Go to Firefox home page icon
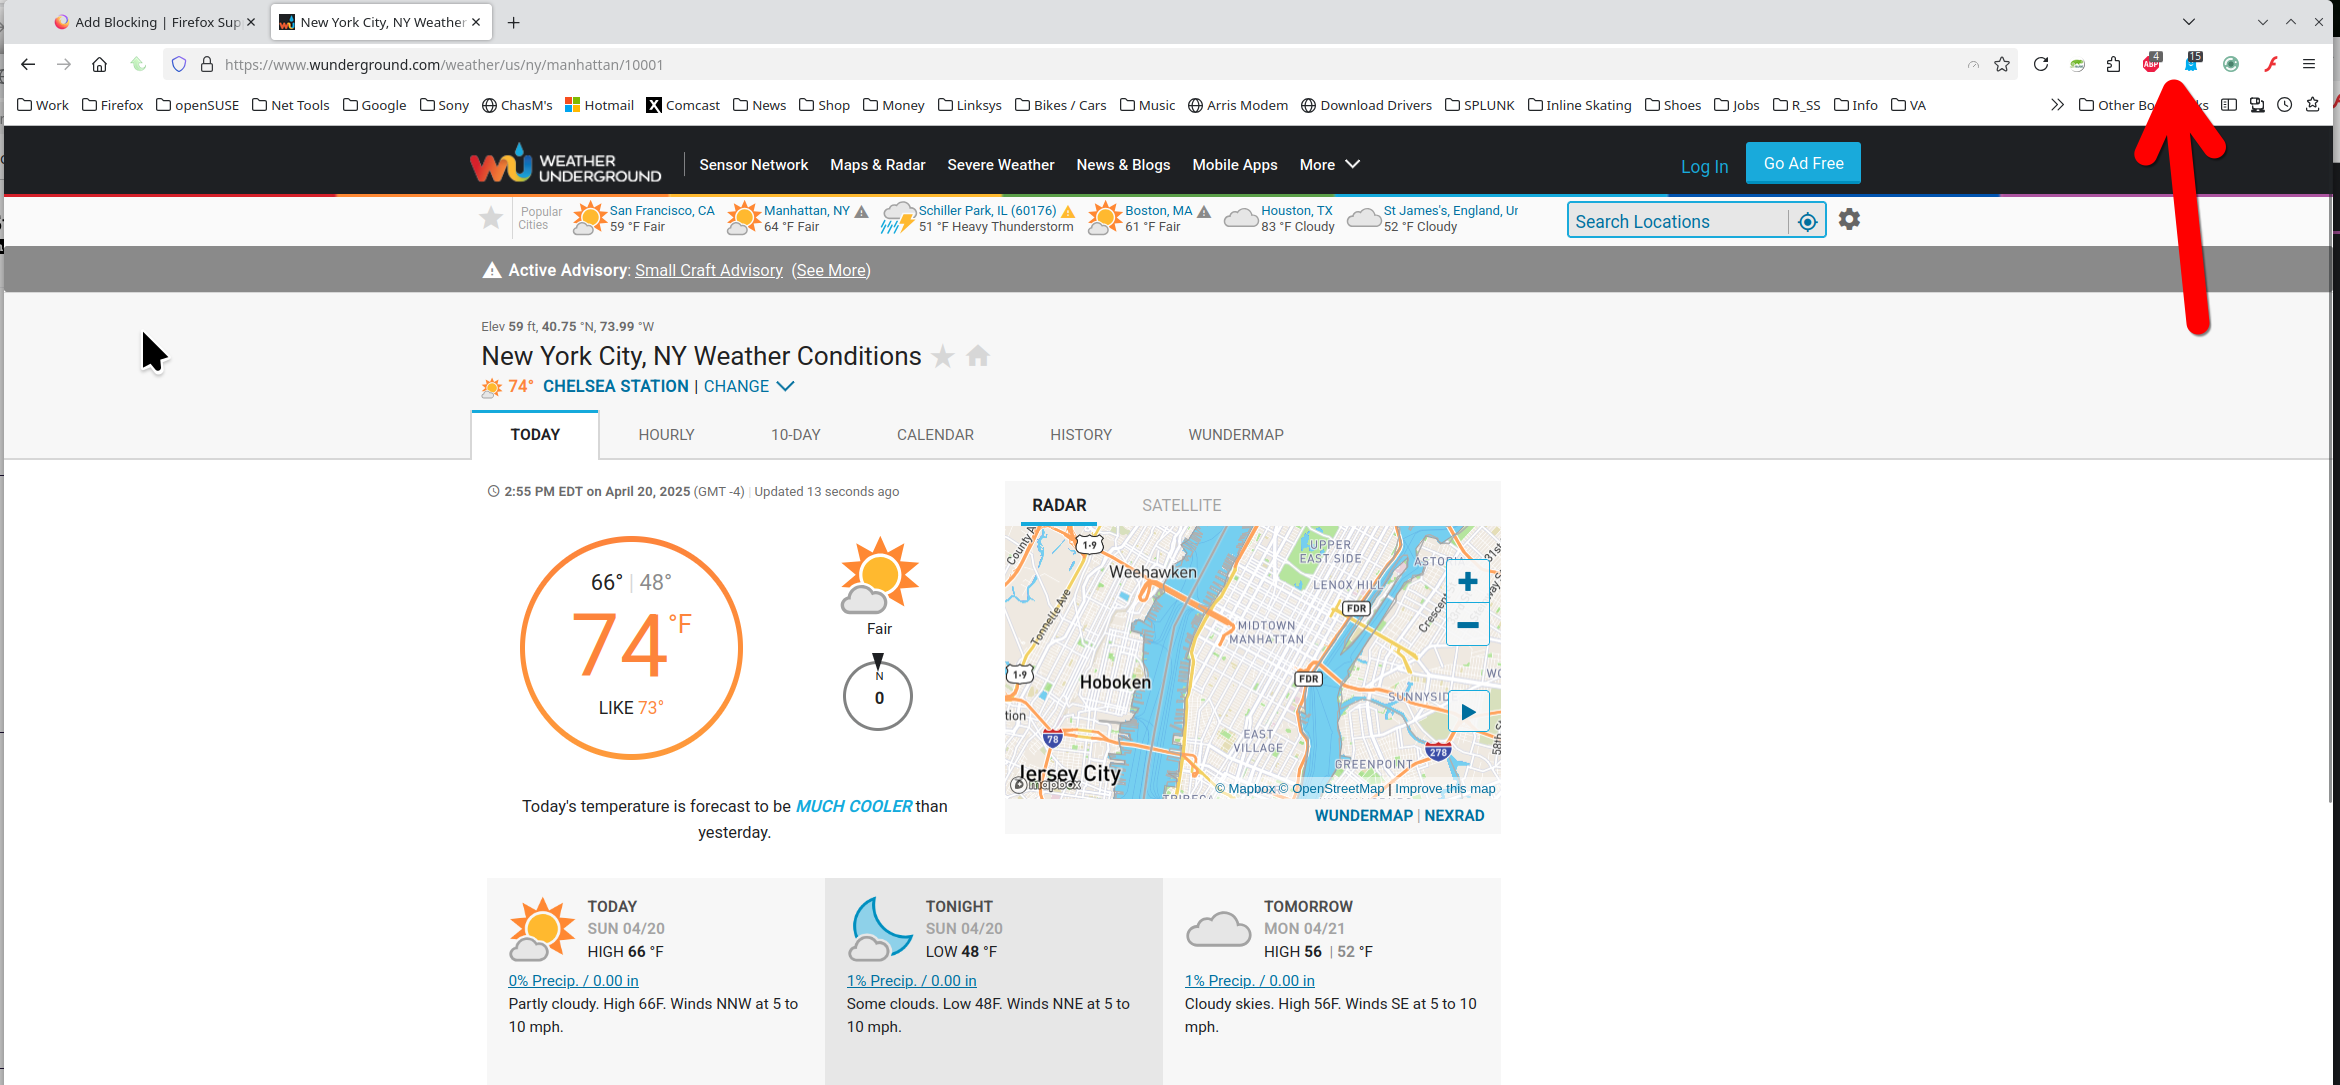The height and width of the screenshot is (1085, 2340). [99, 64]
